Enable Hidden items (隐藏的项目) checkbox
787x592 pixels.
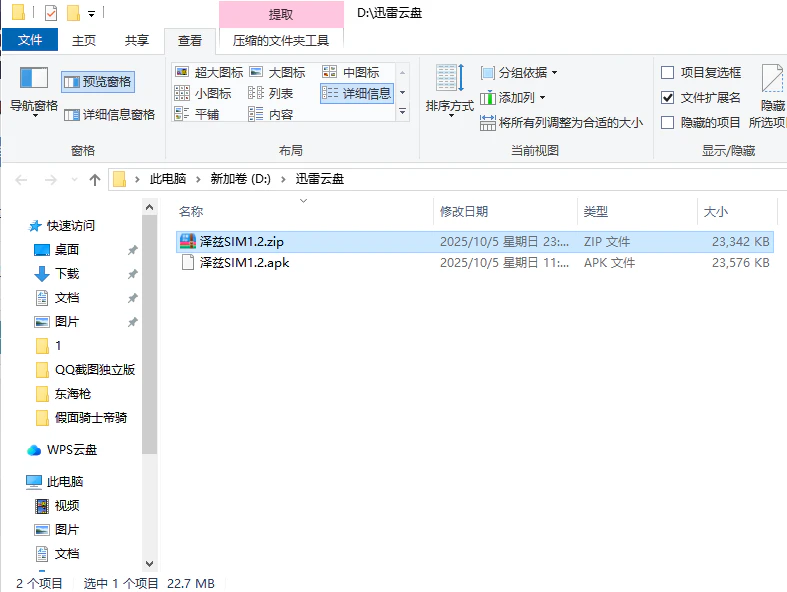coord(668,123)
